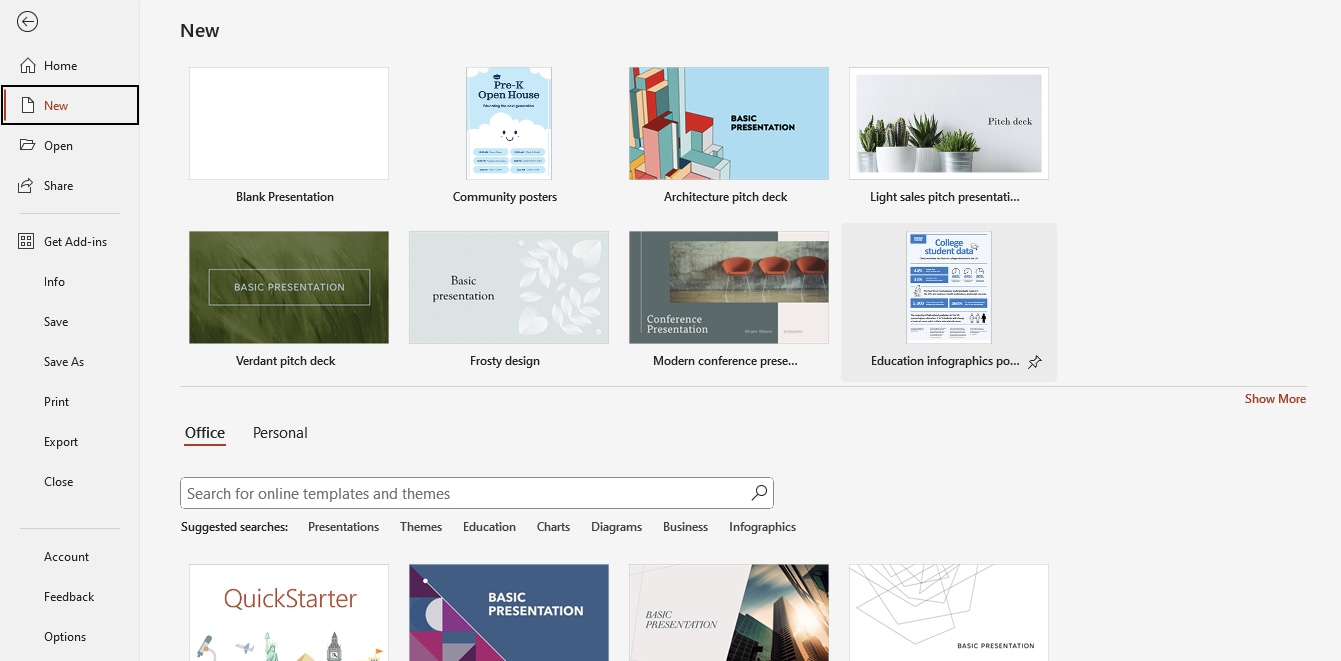Select the Frosty design template
This screenshot has height=661, width=1341.
509,287
